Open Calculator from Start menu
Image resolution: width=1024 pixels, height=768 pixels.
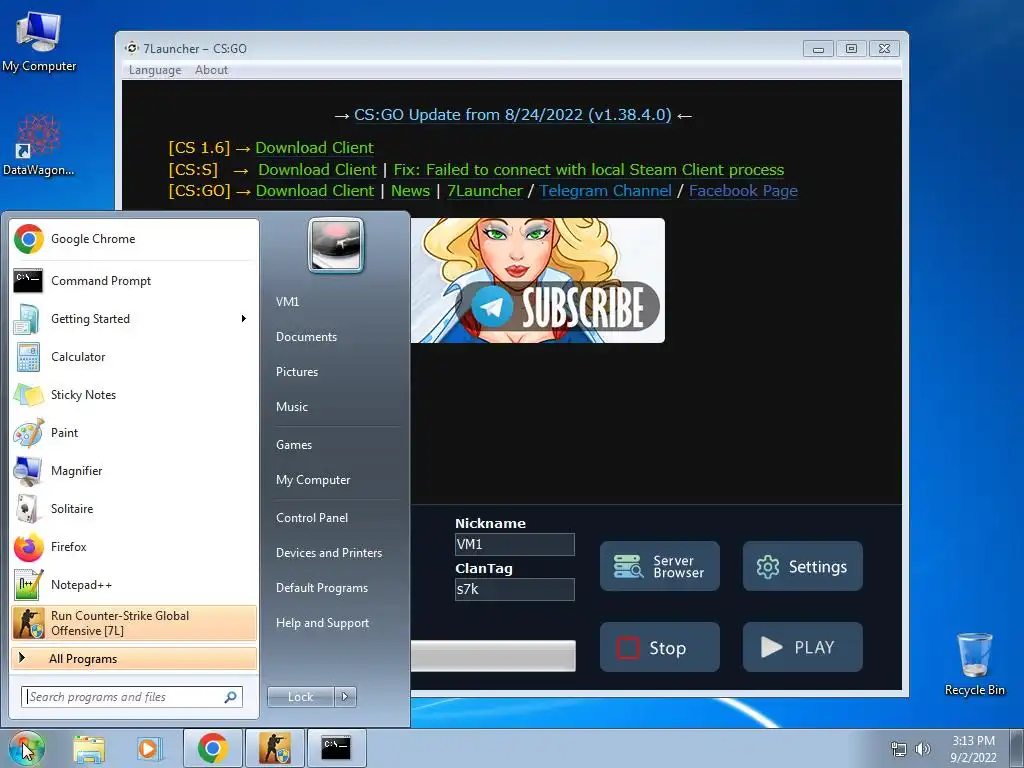click(x=134, y=357)
